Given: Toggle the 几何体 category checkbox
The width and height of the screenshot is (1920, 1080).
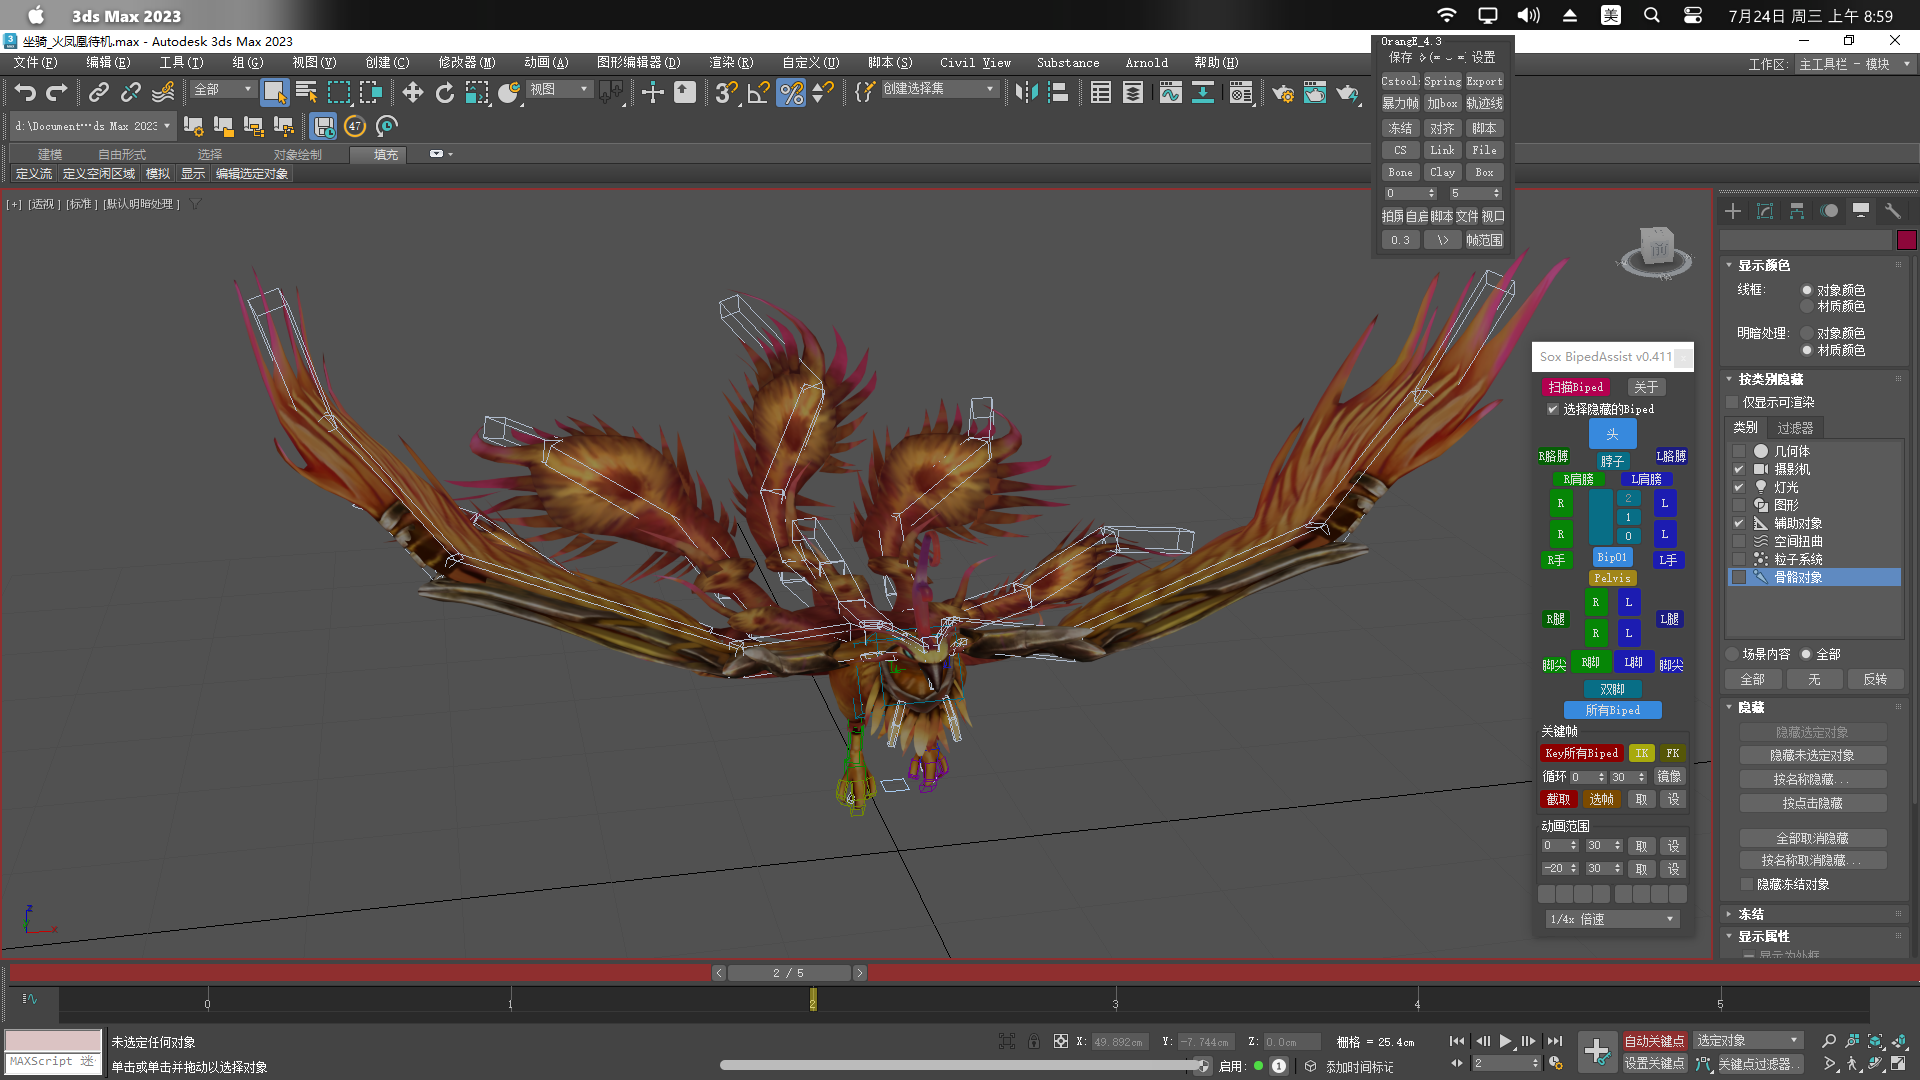Looking at the screenshot, I should pos(1739,451).
